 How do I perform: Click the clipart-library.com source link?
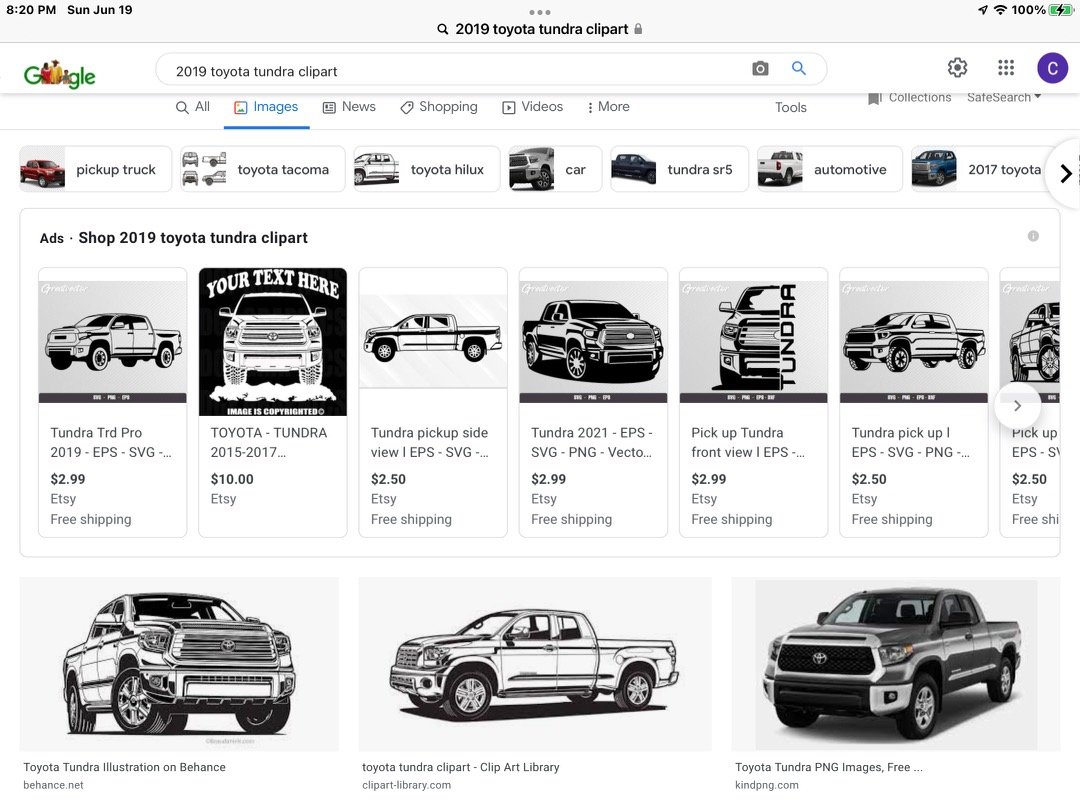point(406,785)
